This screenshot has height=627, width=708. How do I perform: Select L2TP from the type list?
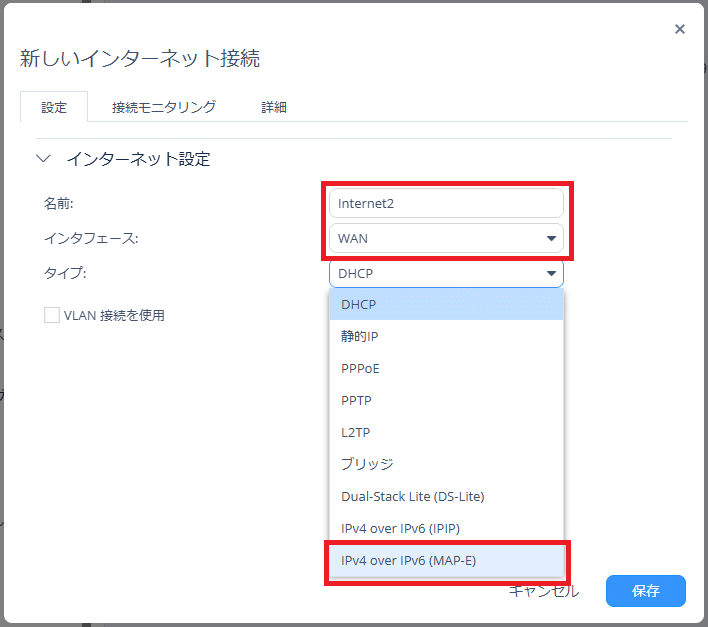[x=446, y=432]
